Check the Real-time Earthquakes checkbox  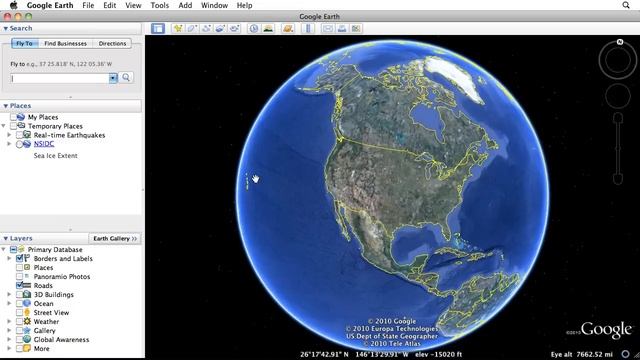click(x=19, y=135)
